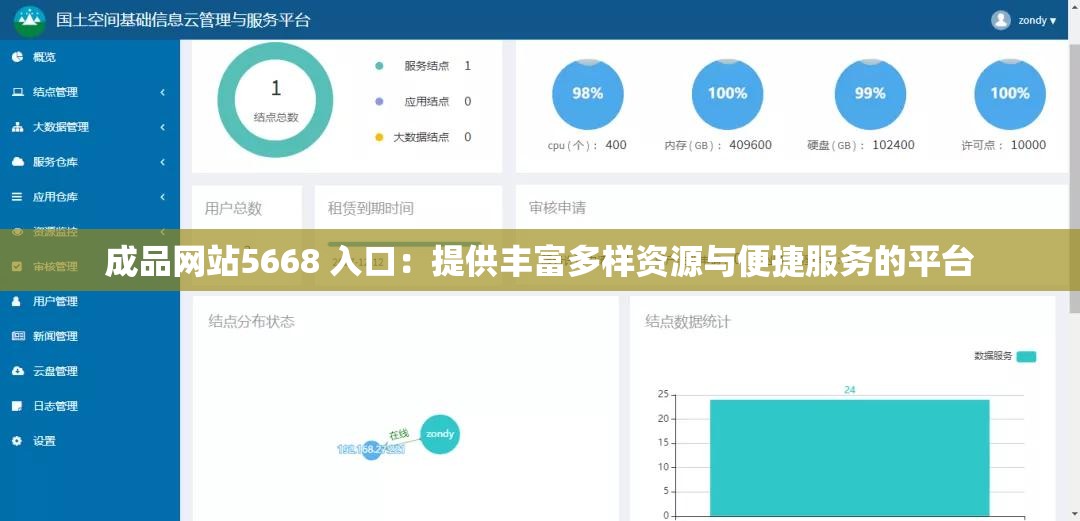Click the platform mountain logo icon
The width and height of the screenshot is (1080, 521).
[30, 21]
